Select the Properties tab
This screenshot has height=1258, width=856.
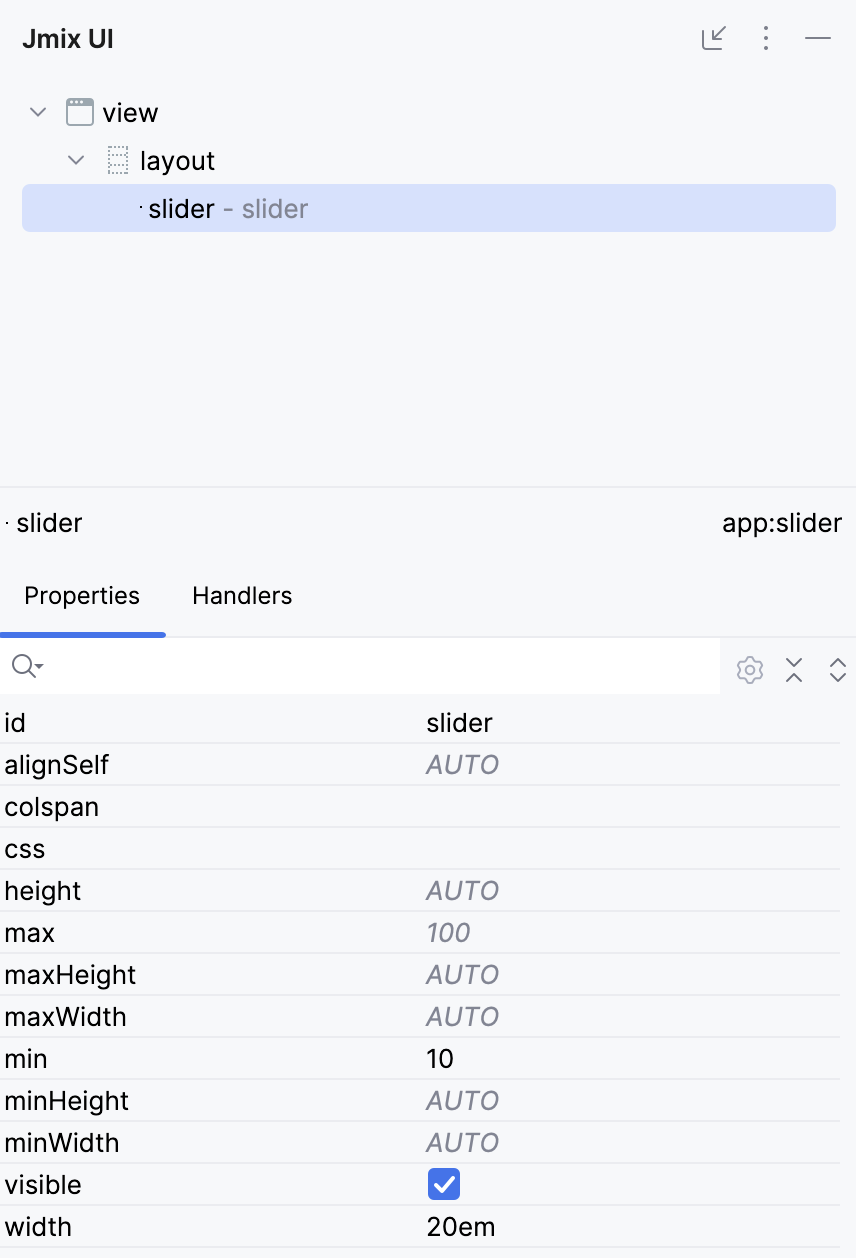point(82,596)
